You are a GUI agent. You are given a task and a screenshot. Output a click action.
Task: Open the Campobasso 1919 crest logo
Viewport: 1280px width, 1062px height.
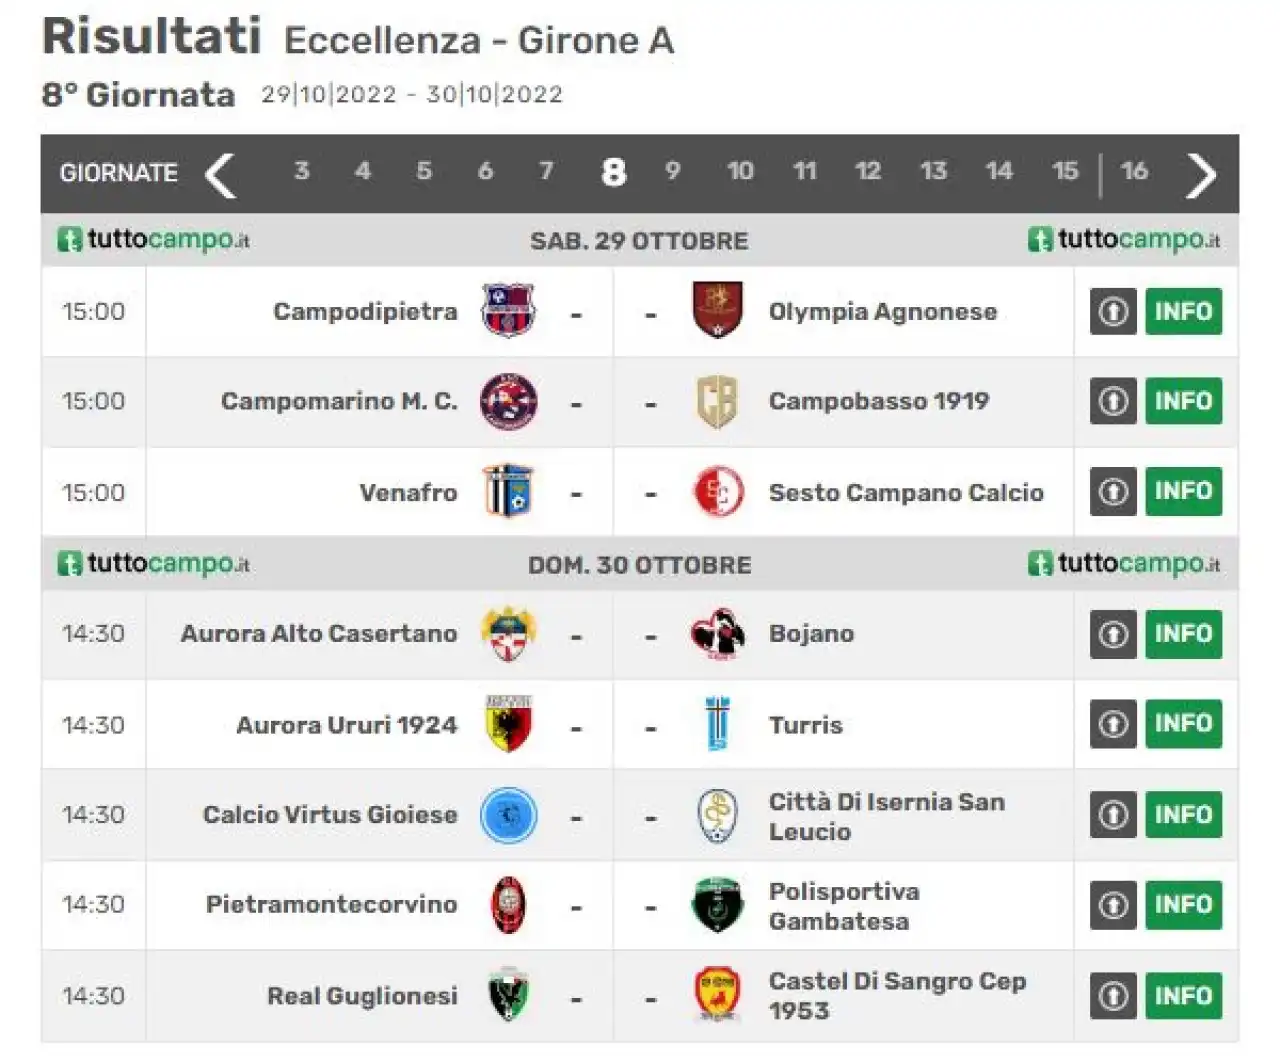pyautogui.click(x=717, y=401)
